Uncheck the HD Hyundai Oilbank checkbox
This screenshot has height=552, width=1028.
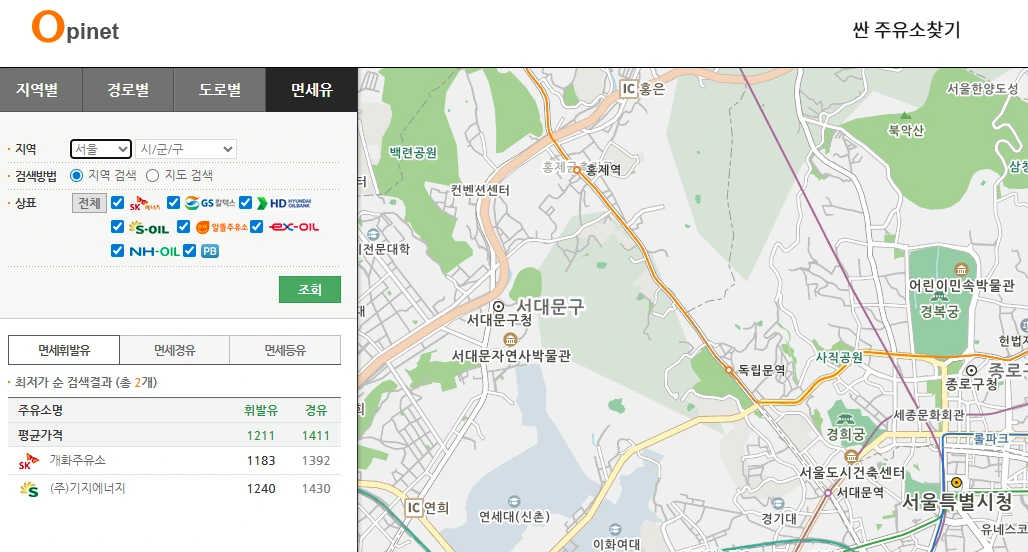245,203
